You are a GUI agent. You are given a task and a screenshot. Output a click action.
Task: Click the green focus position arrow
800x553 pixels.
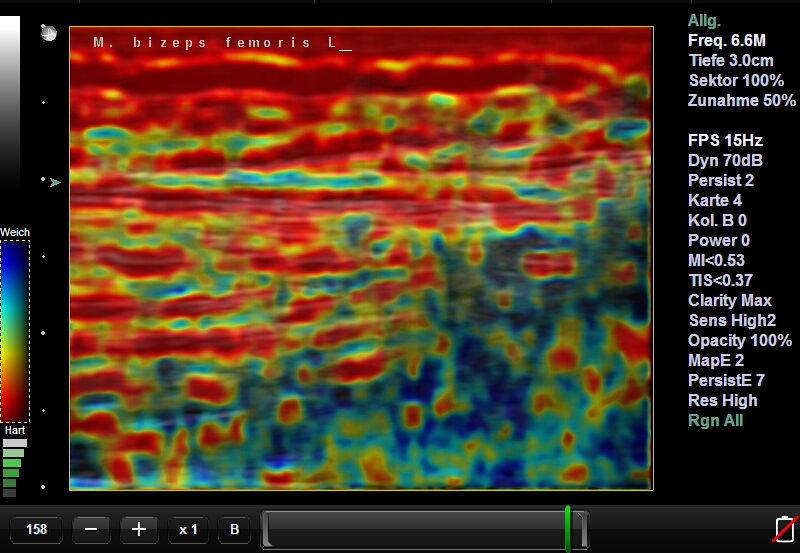55,182
